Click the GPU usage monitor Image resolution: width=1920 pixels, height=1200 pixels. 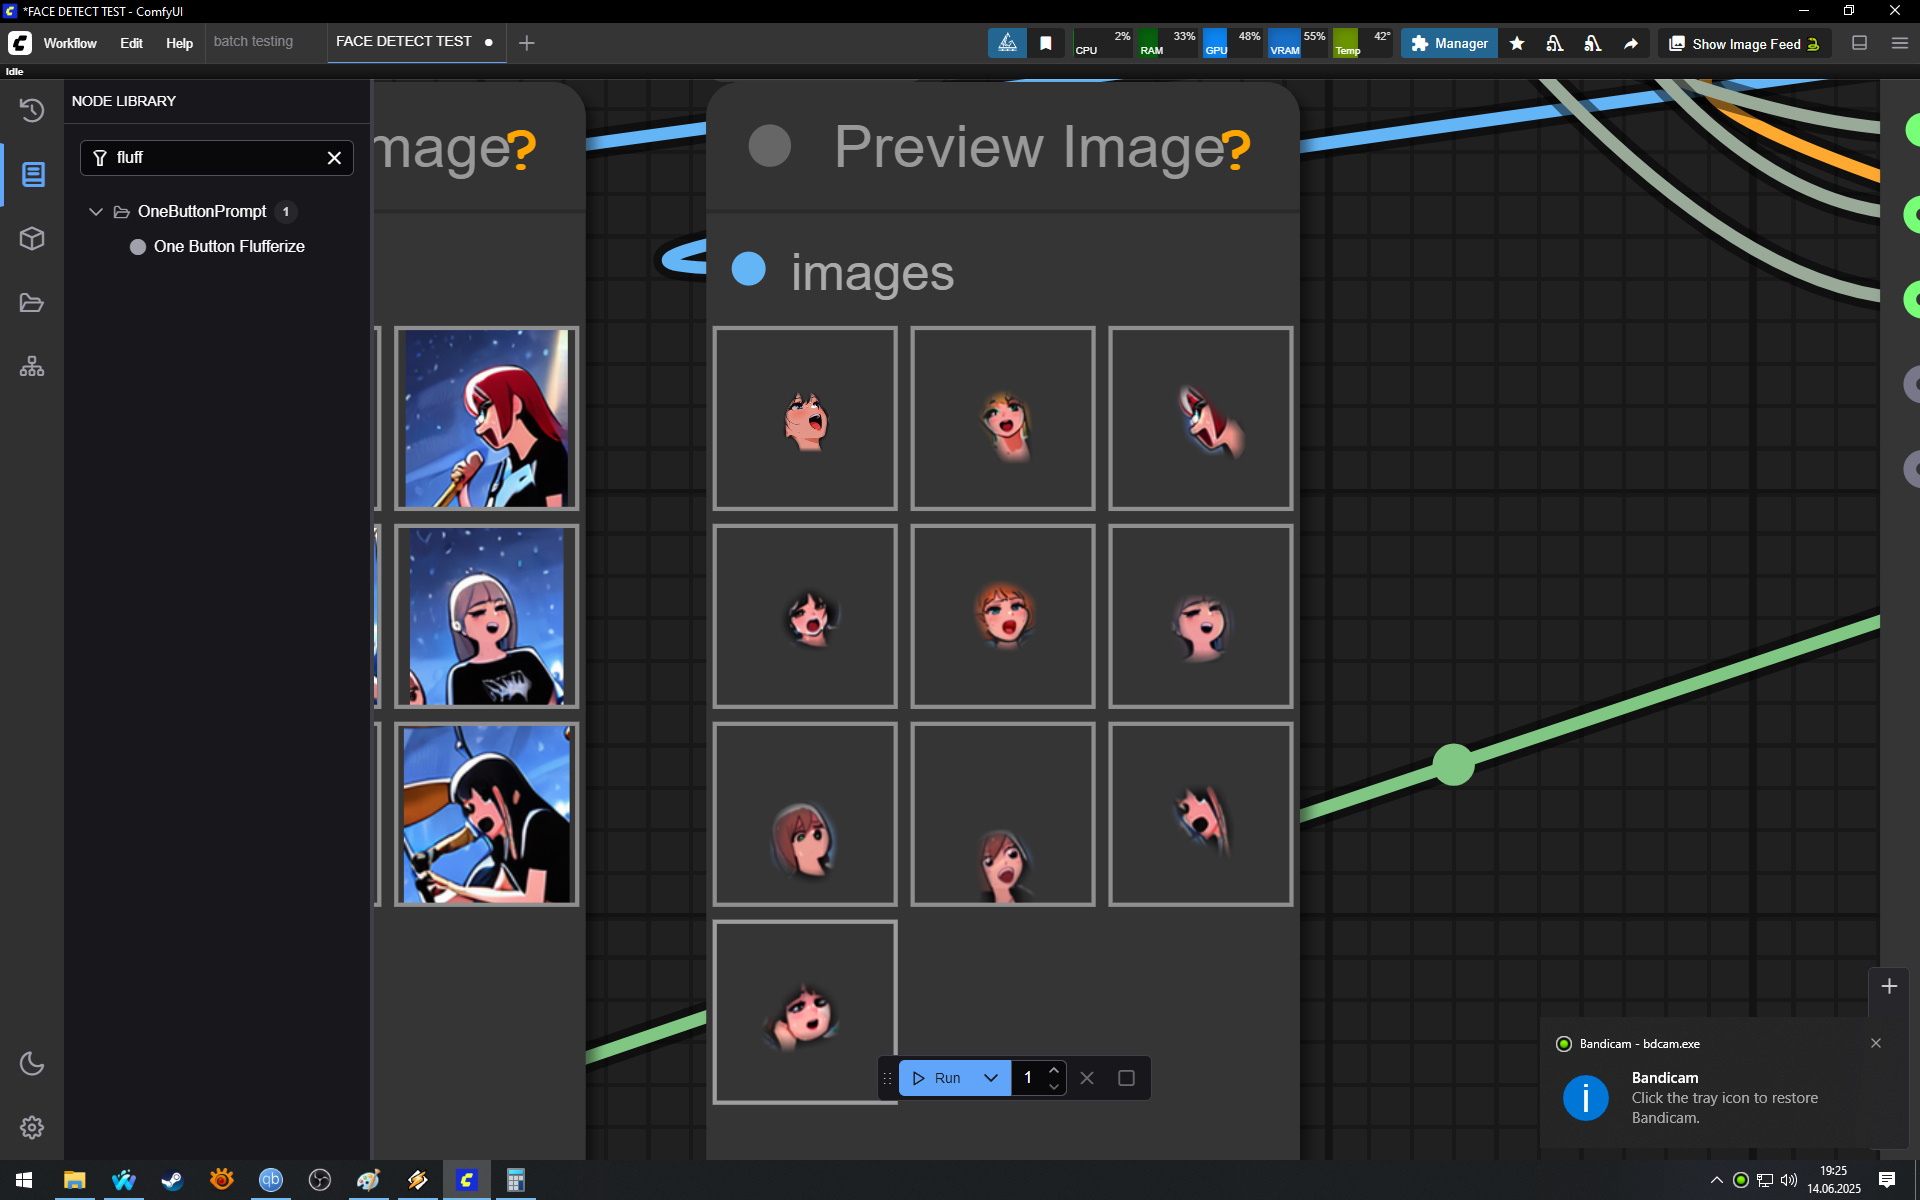click(x=1233, y=43)
